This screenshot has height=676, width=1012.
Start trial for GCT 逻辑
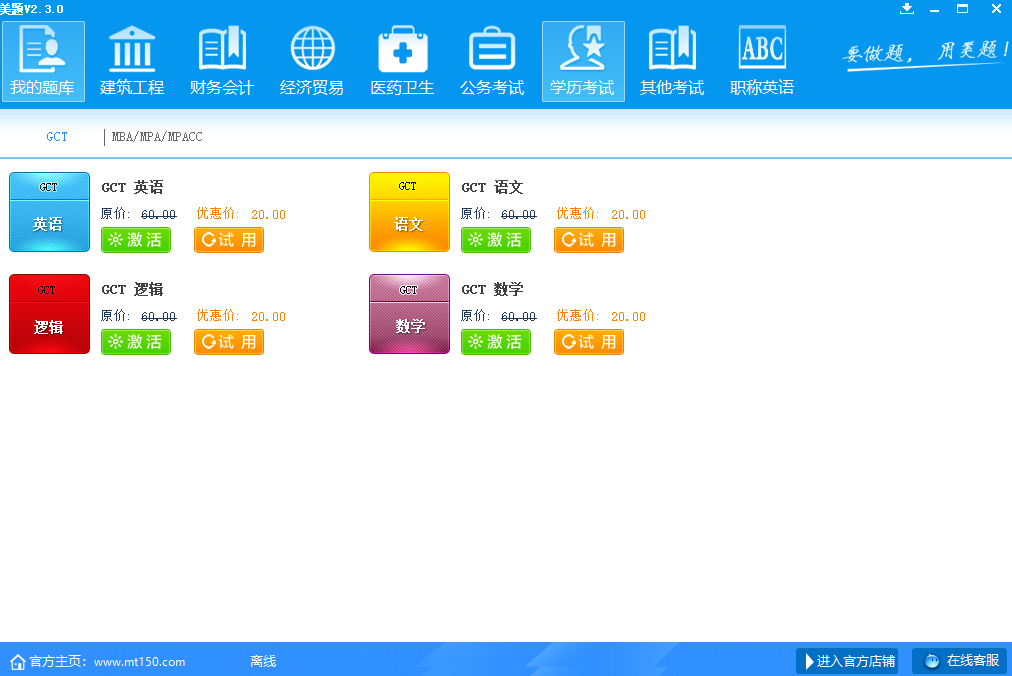(x=229, y=342)
